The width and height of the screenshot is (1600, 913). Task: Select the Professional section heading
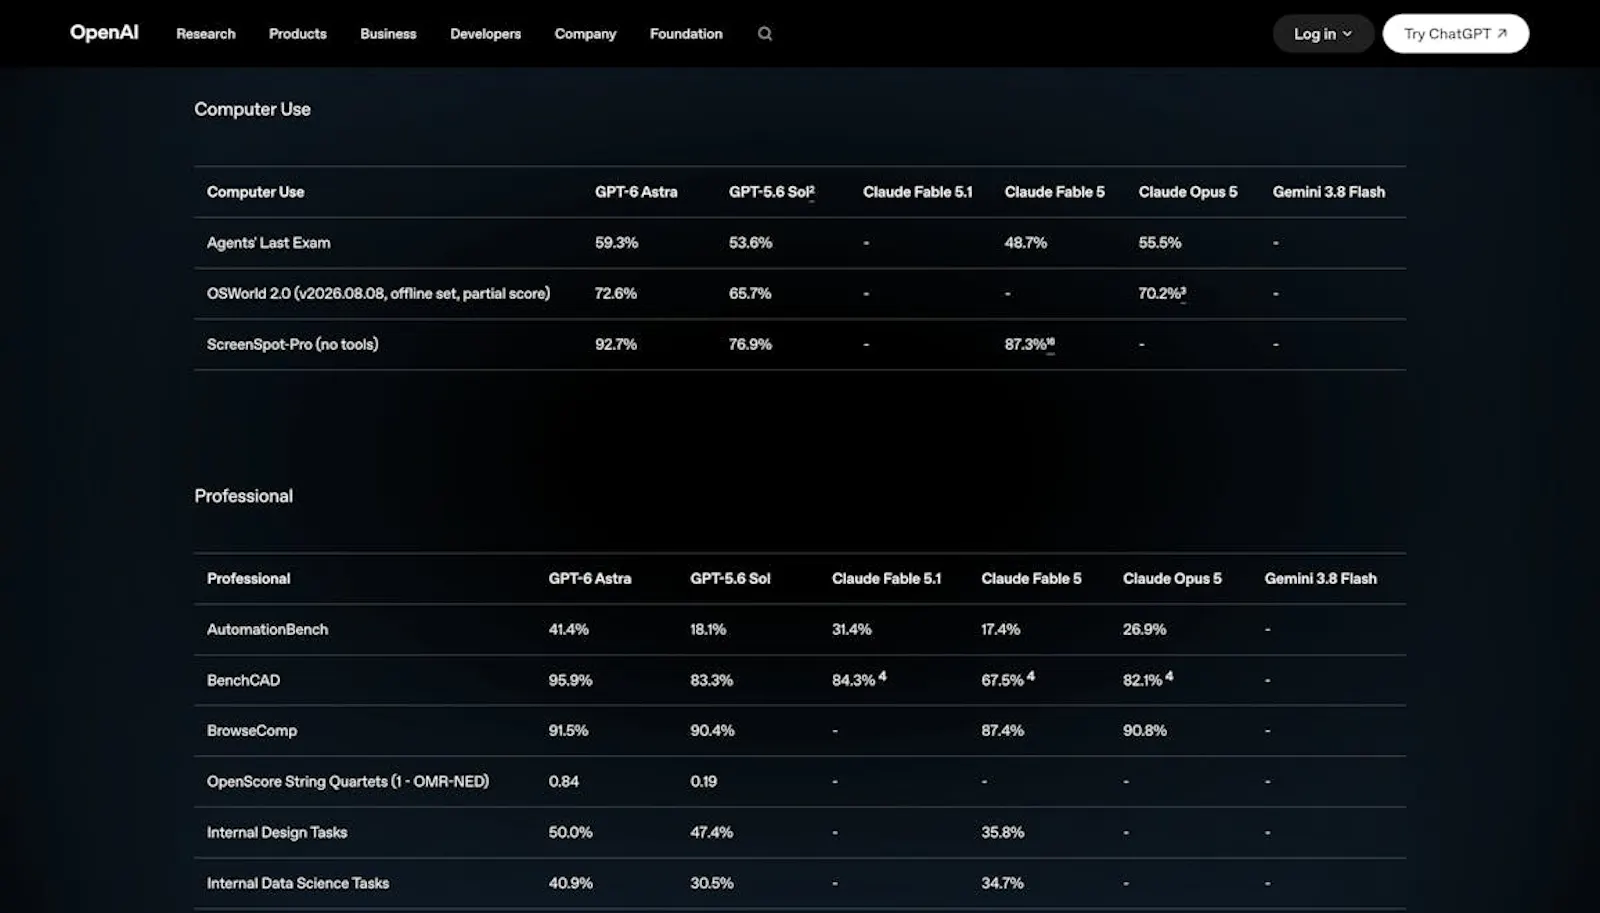click(x=244, y=496)
